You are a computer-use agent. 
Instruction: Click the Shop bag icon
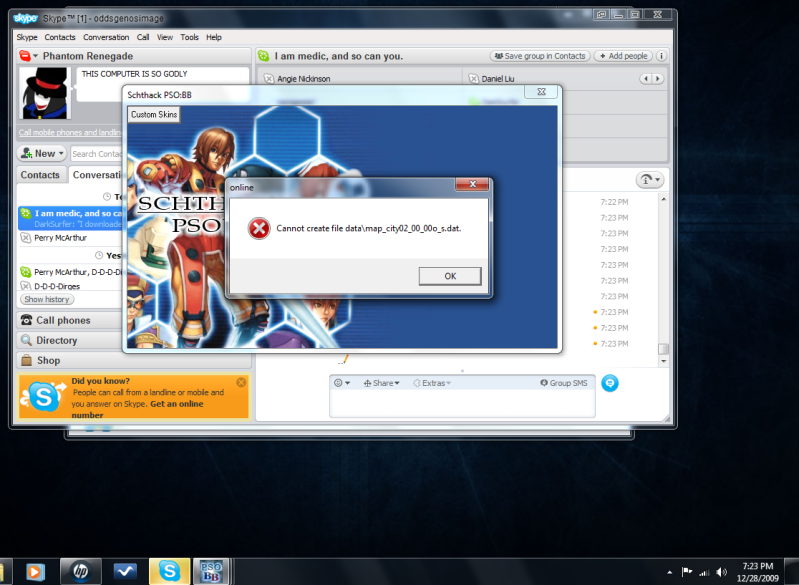click(27, 361)
